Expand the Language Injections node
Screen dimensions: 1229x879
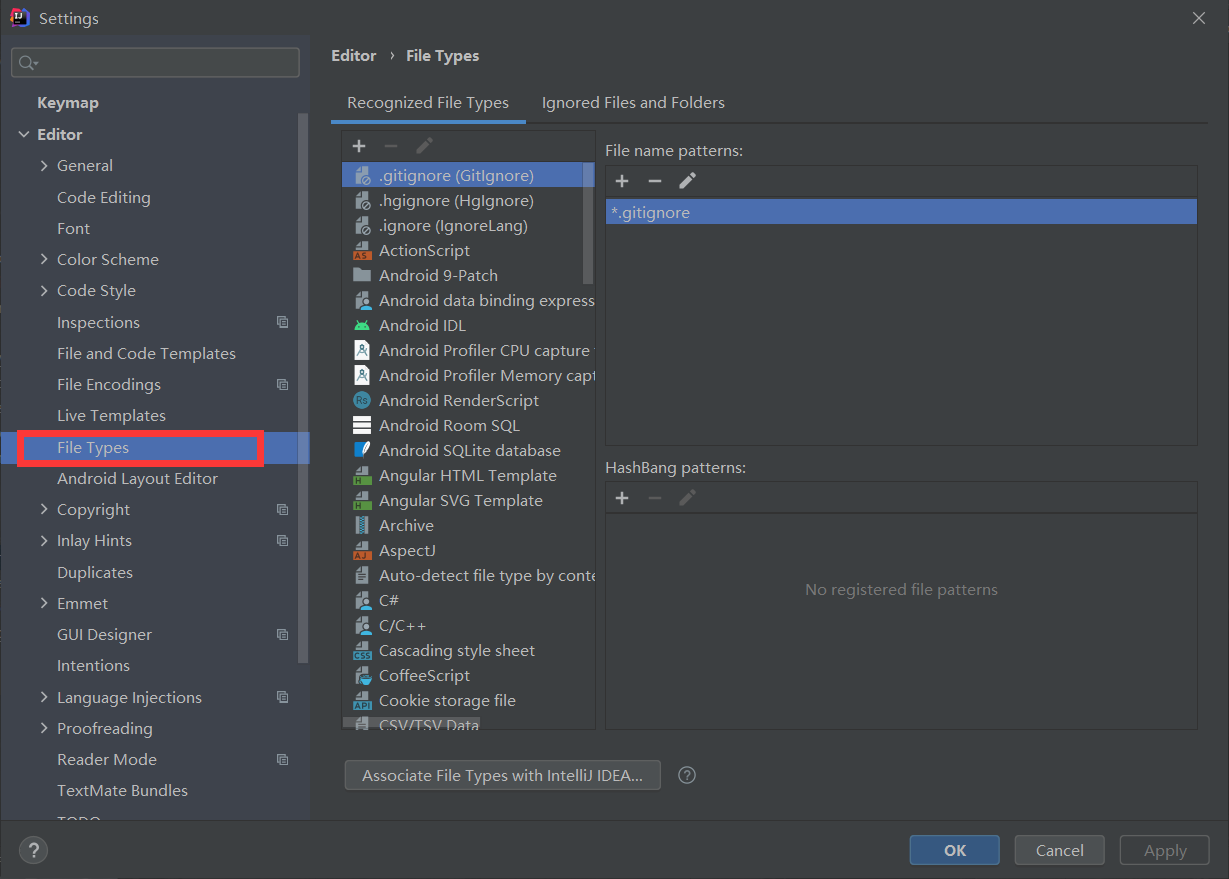44,698
